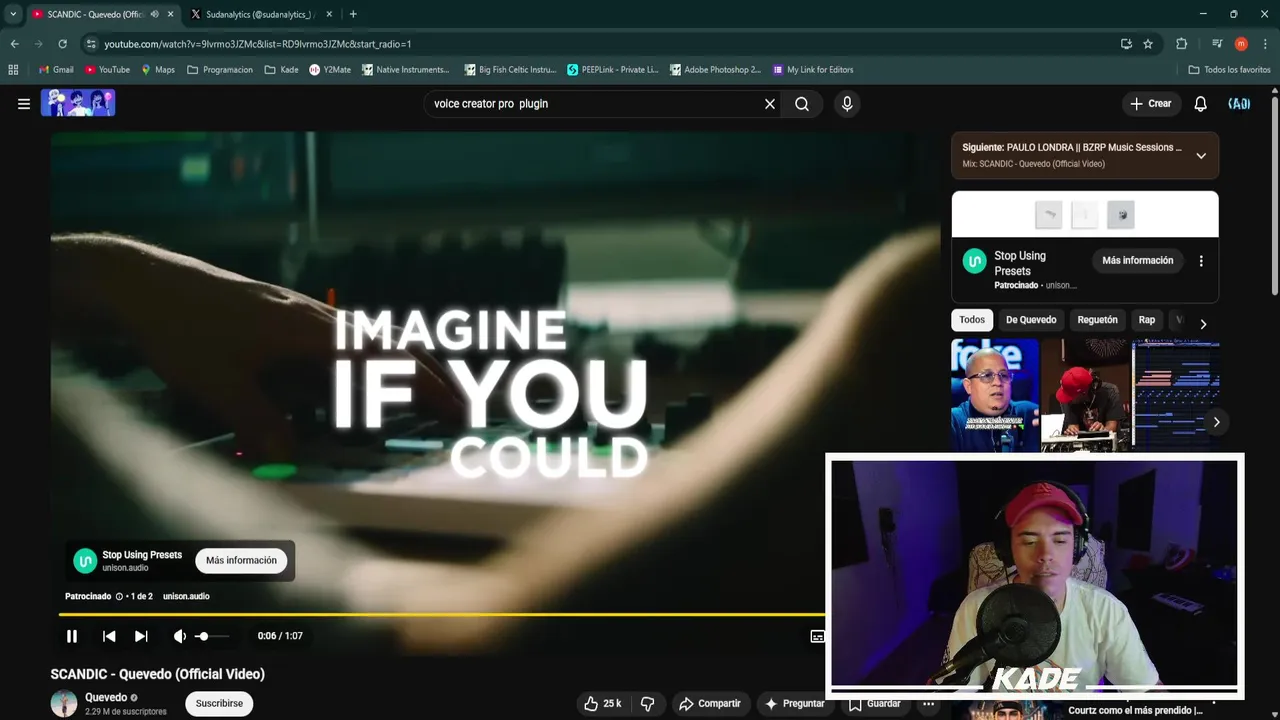Open the Quevedo channel avatar
1280x720 pixels.
pos(64,704)
